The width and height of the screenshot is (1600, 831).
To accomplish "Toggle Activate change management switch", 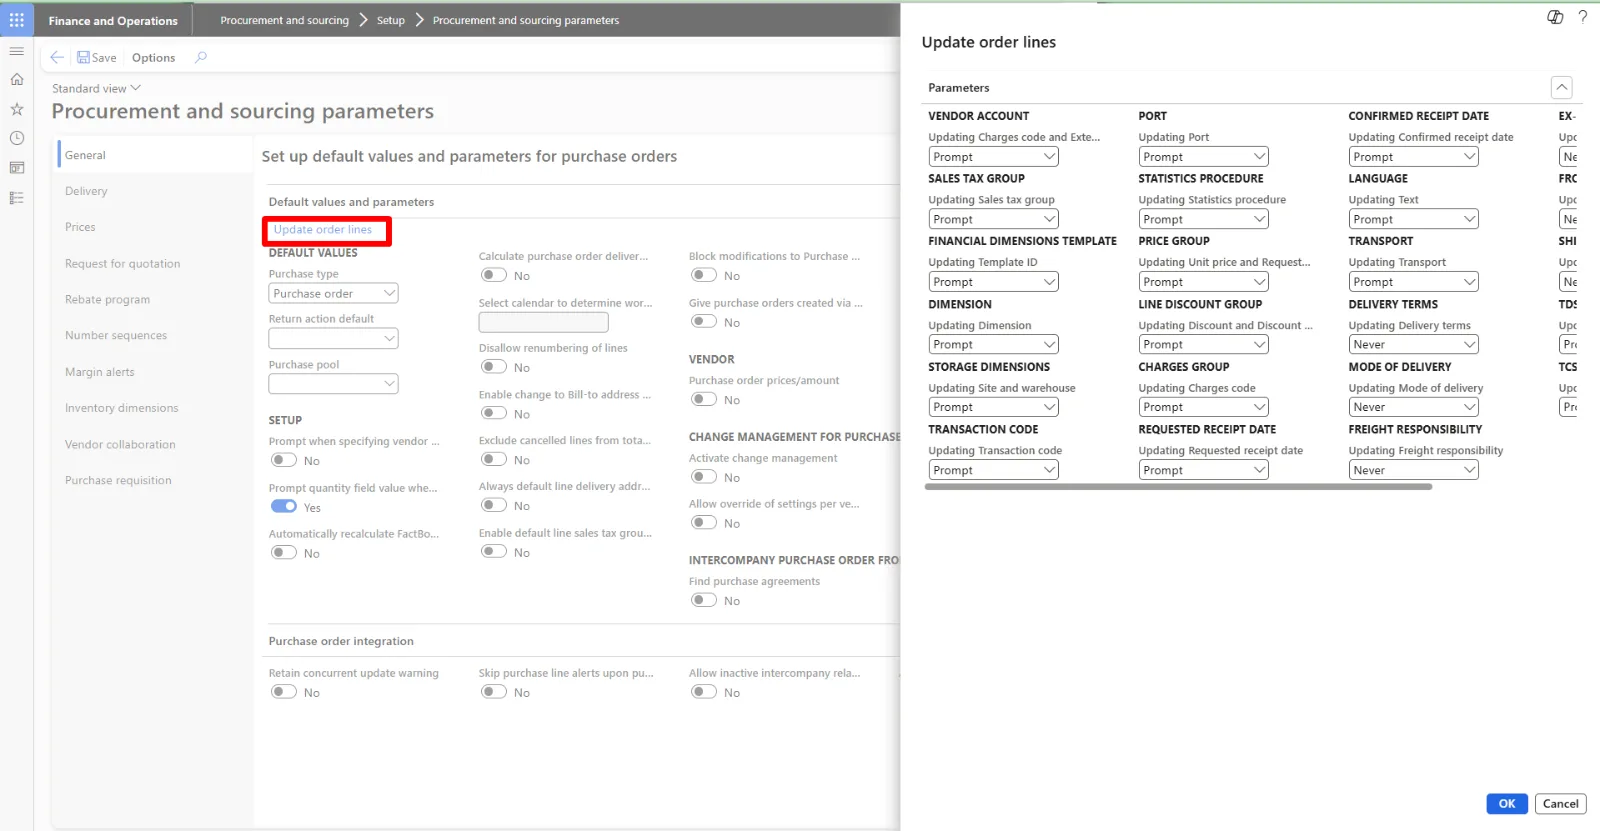I will tap(704, 477).
